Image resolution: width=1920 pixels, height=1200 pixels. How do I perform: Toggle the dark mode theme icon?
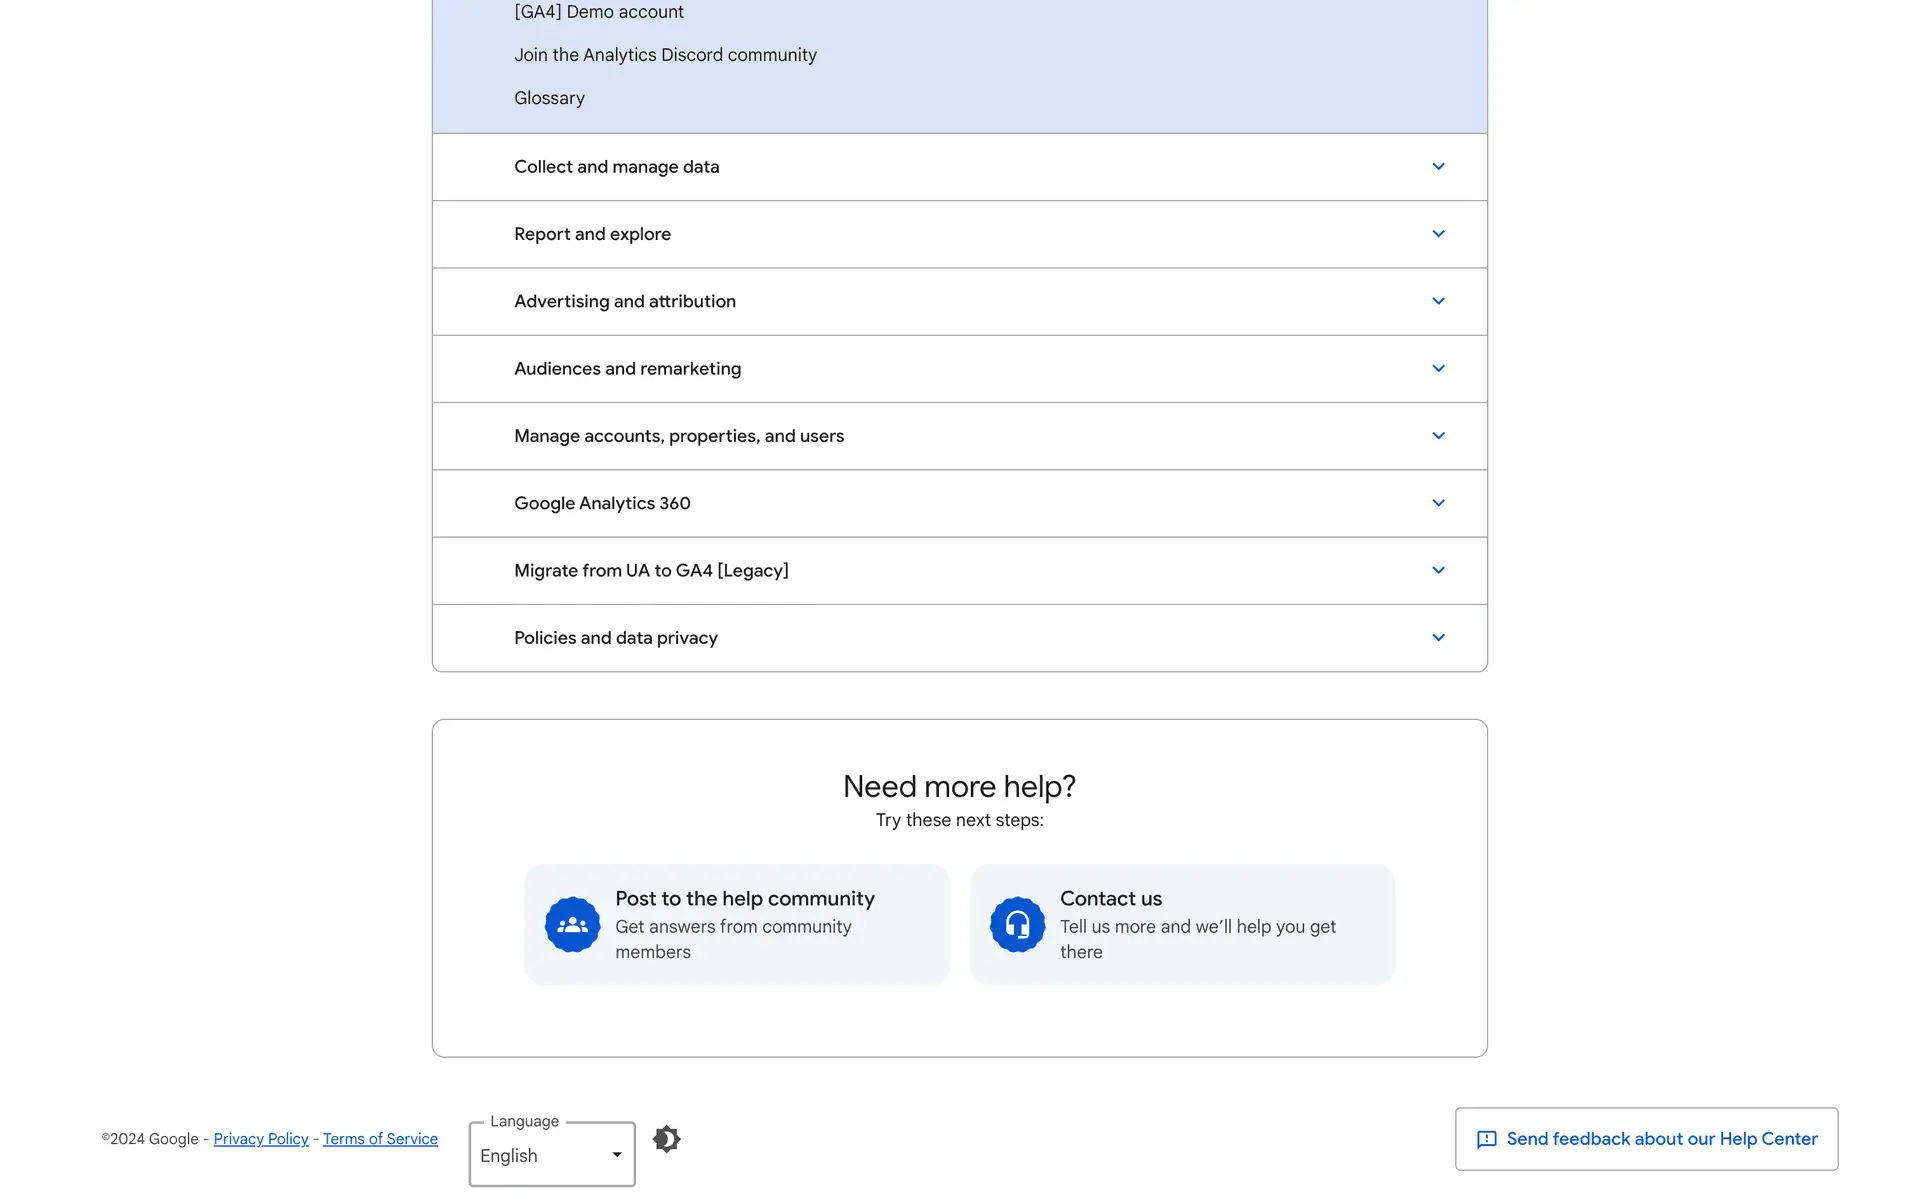(666, 1139)
